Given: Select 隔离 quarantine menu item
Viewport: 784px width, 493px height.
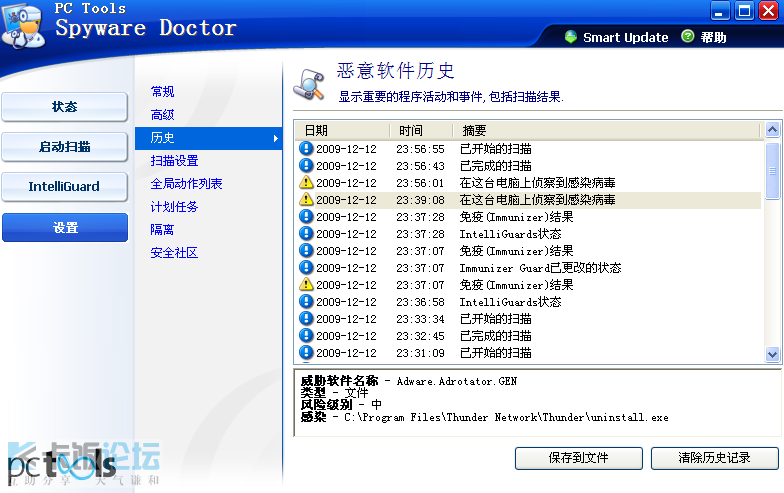Looking at the screenshot, I should coord(162,230).
